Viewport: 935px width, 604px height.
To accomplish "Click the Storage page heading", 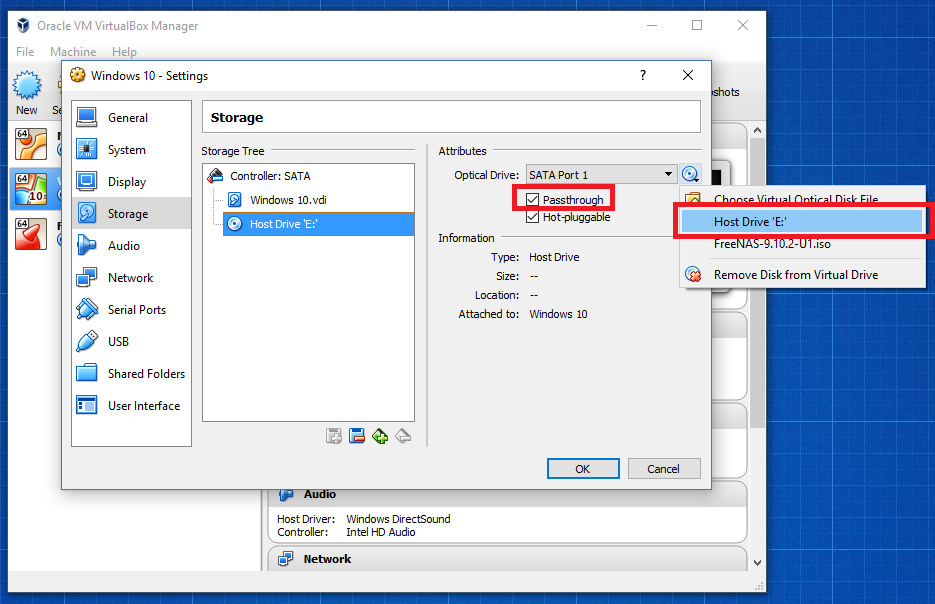I will [x=237, y=117].
